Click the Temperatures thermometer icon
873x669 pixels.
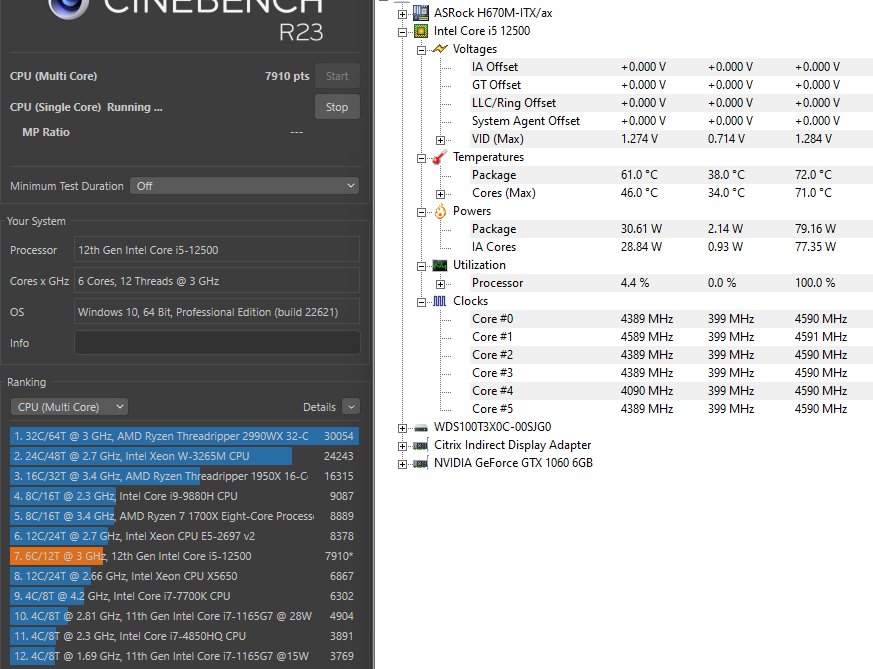[440, 157]
